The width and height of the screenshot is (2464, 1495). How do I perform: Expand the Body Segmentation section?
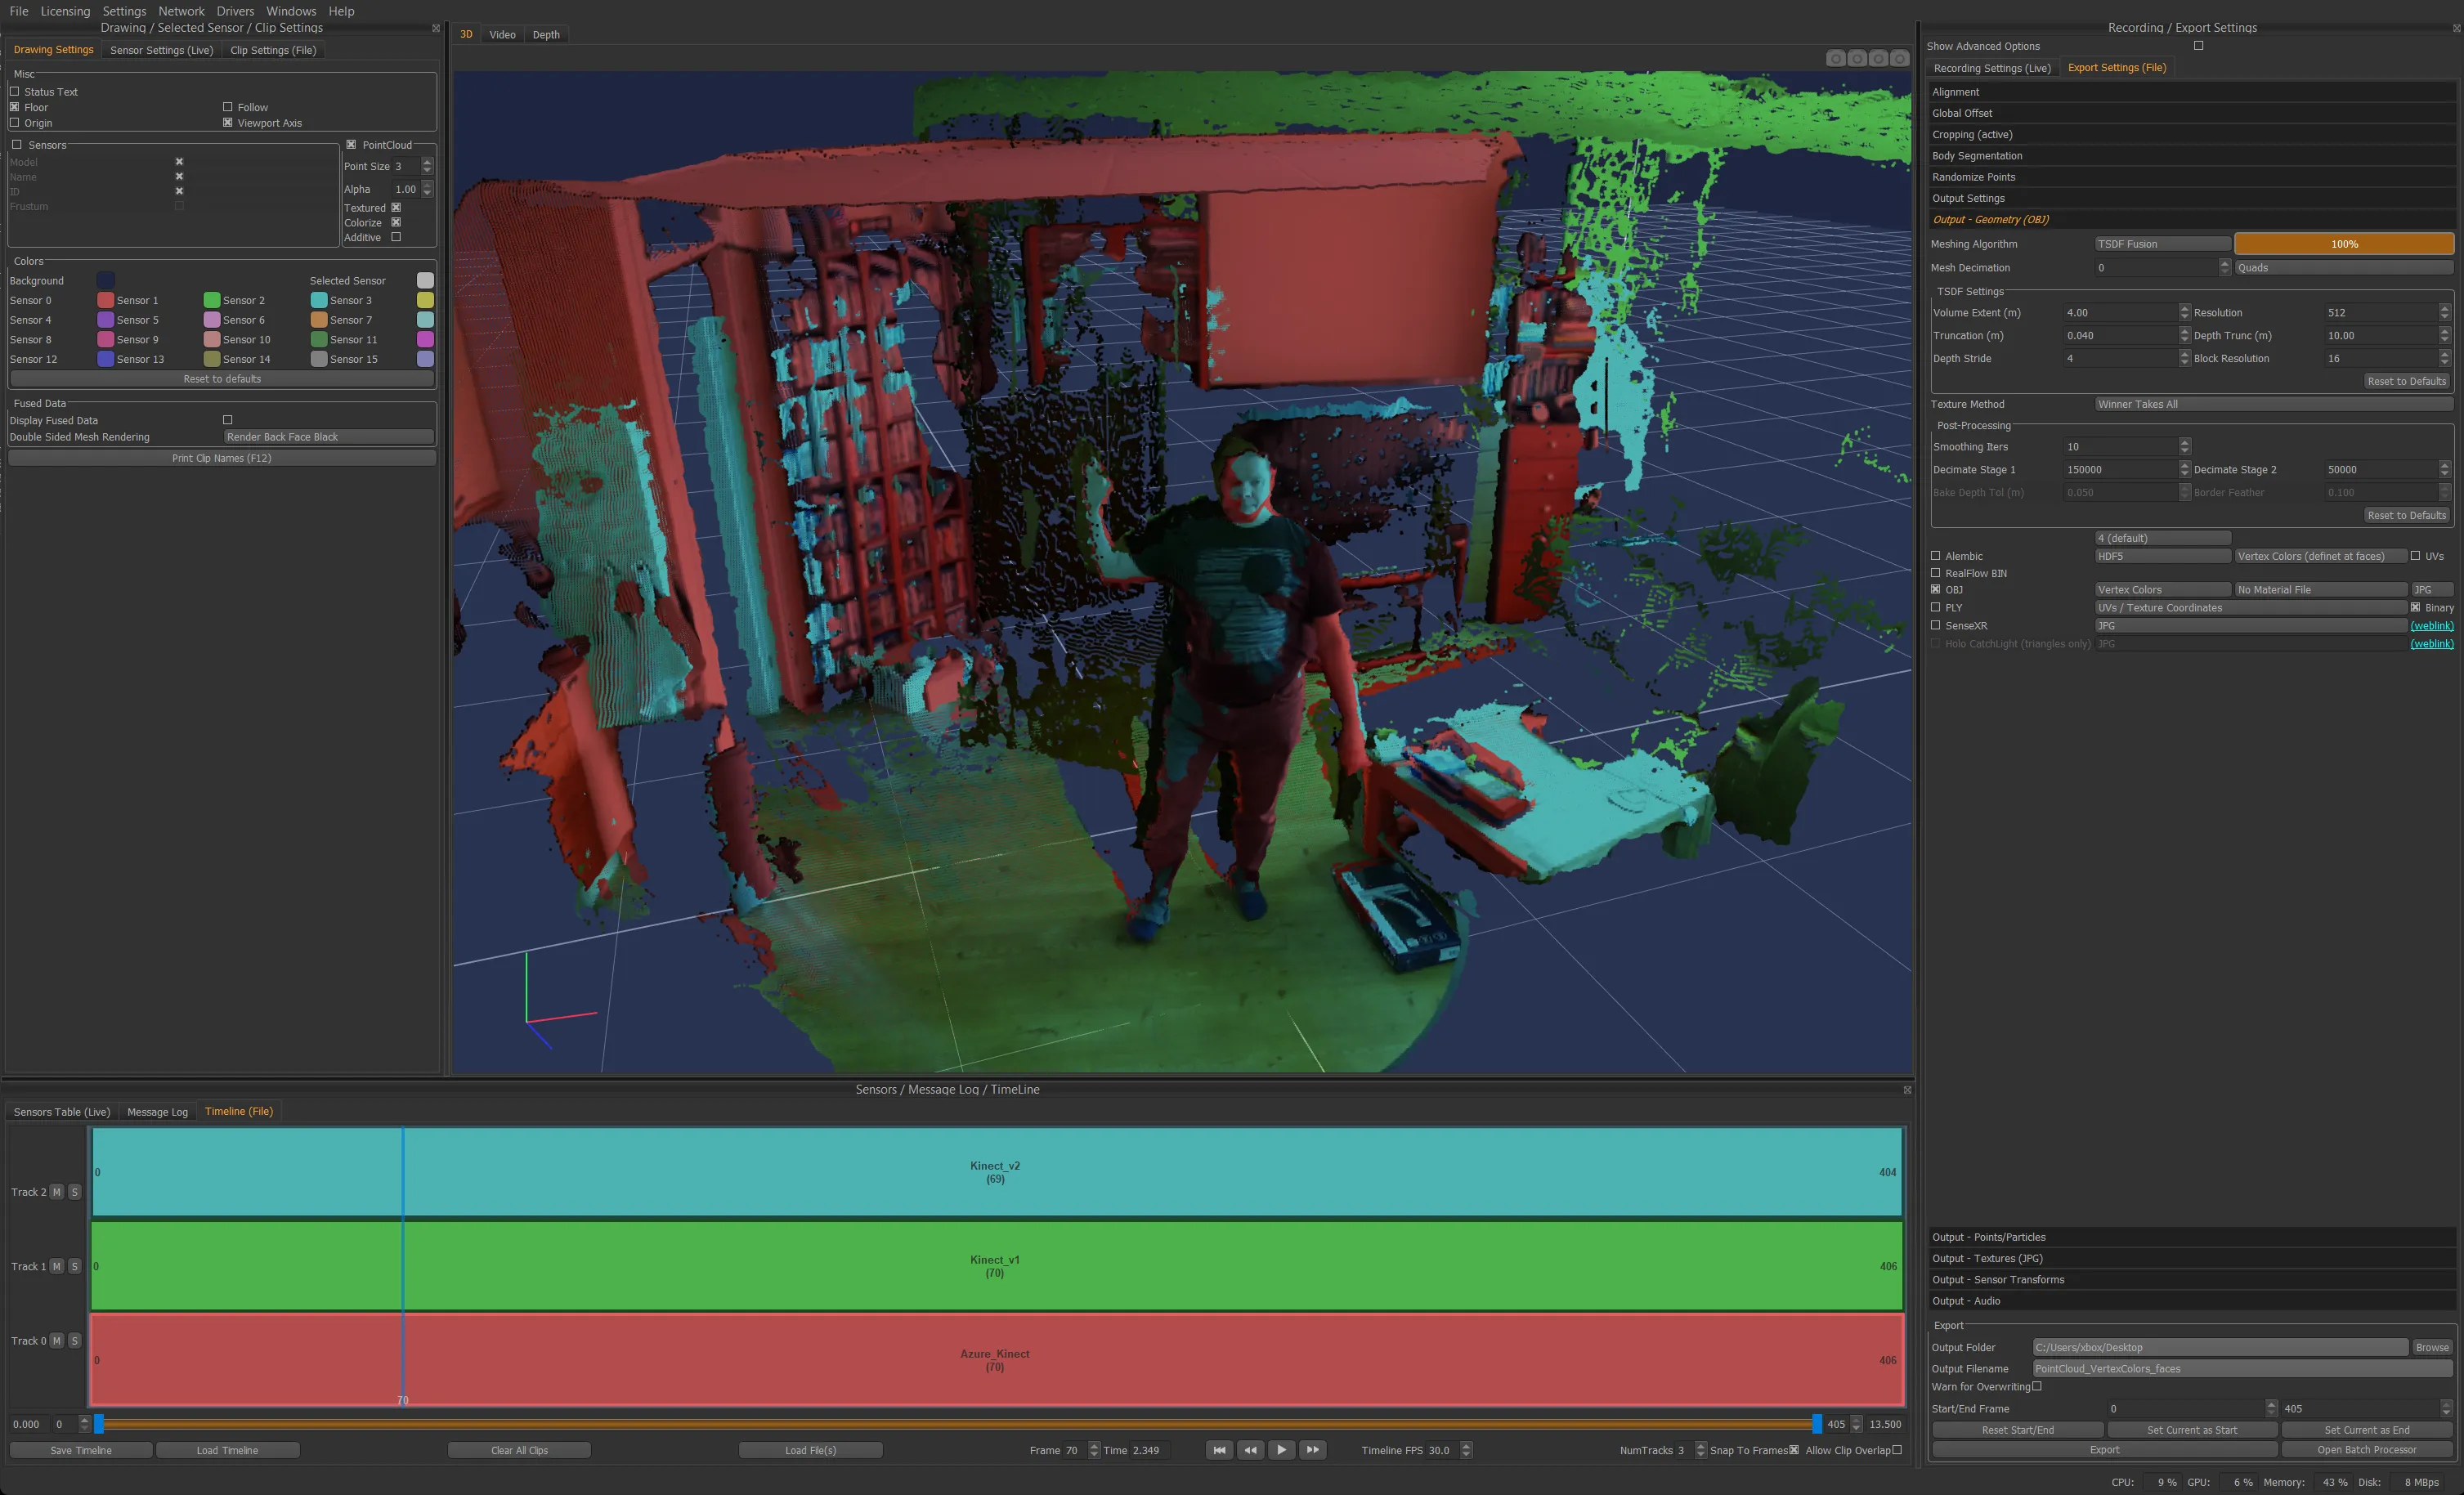coord(2192,156)
